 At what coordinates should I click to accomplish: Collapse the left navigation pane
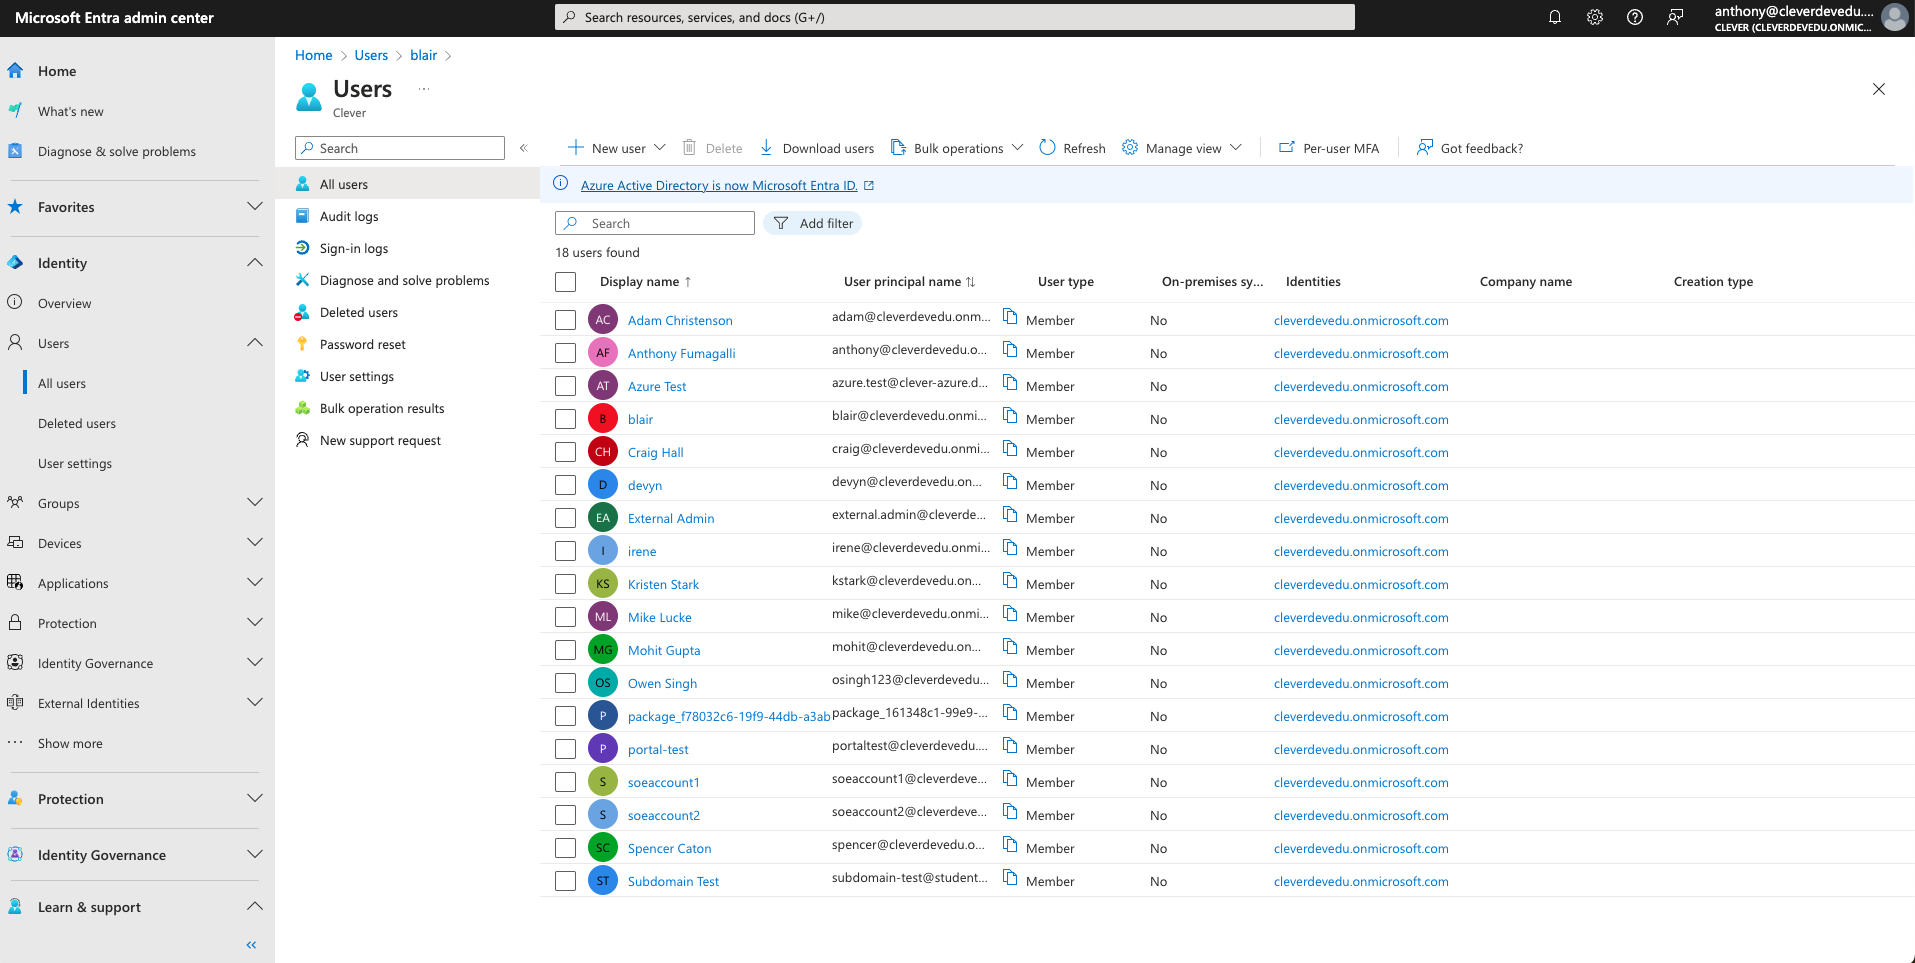pos(251,944)
